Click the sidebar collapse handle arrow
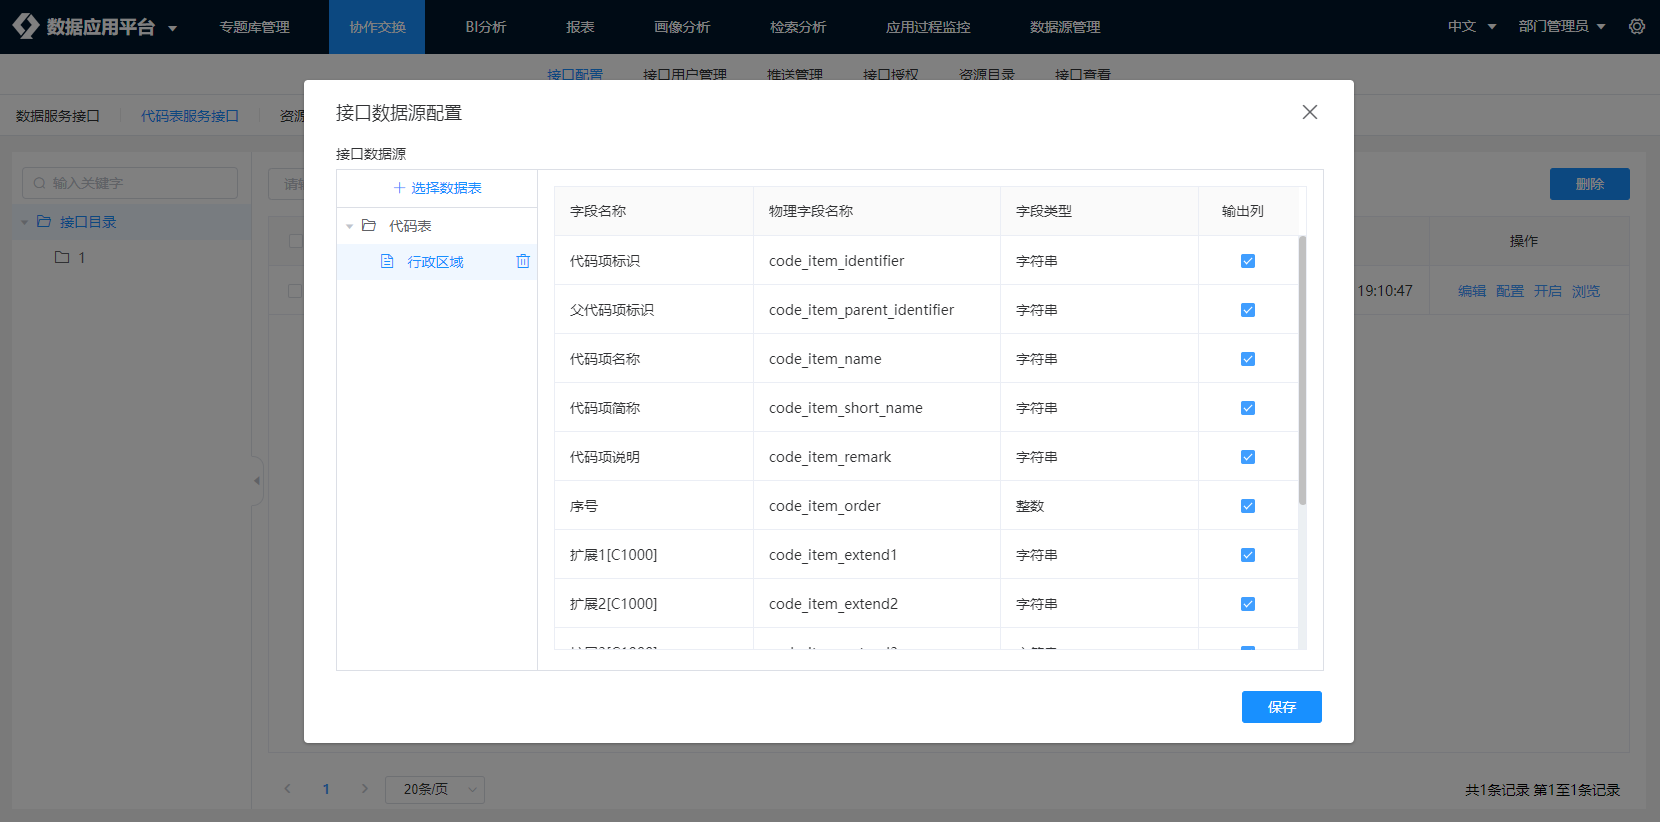Screen dimensions: 1660x822 pos(257,481)
